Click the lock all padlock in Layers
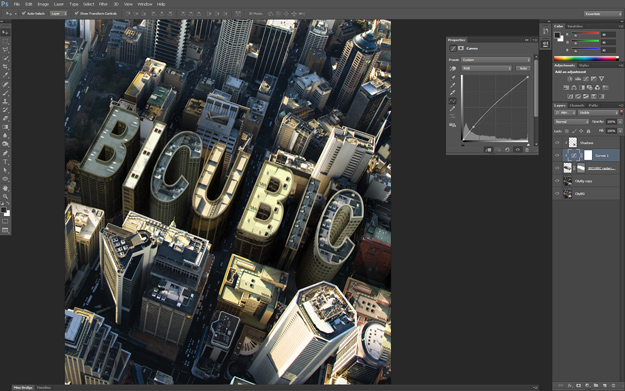 588,131
